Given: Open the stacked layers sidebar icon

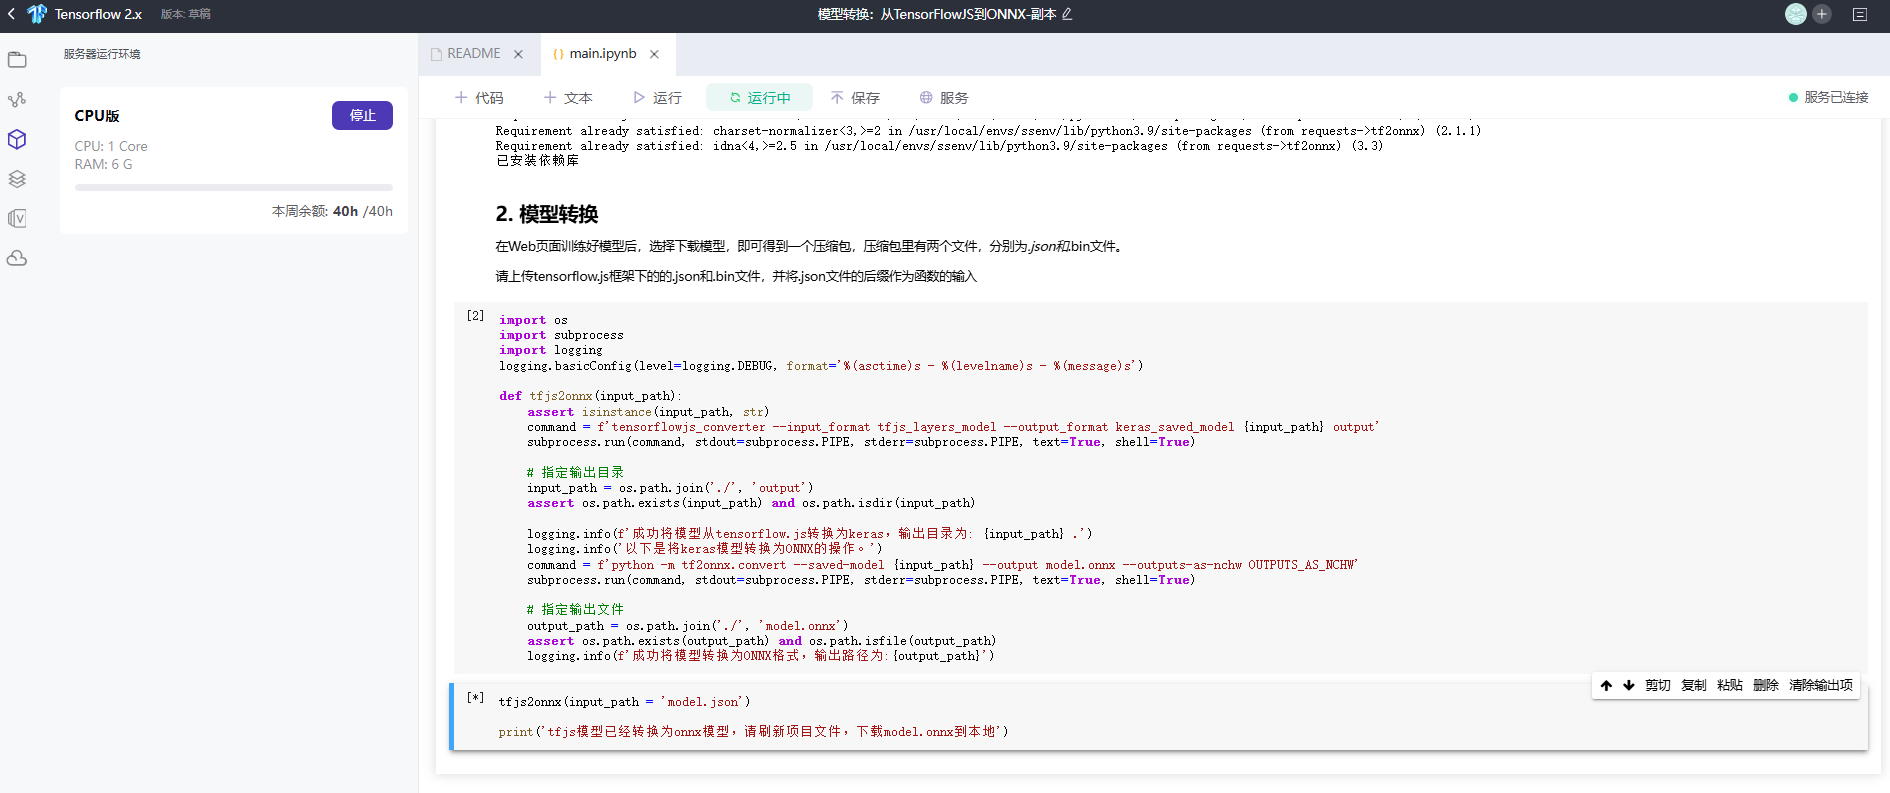Looking at the screenshot, I should (x=17, y=179).
